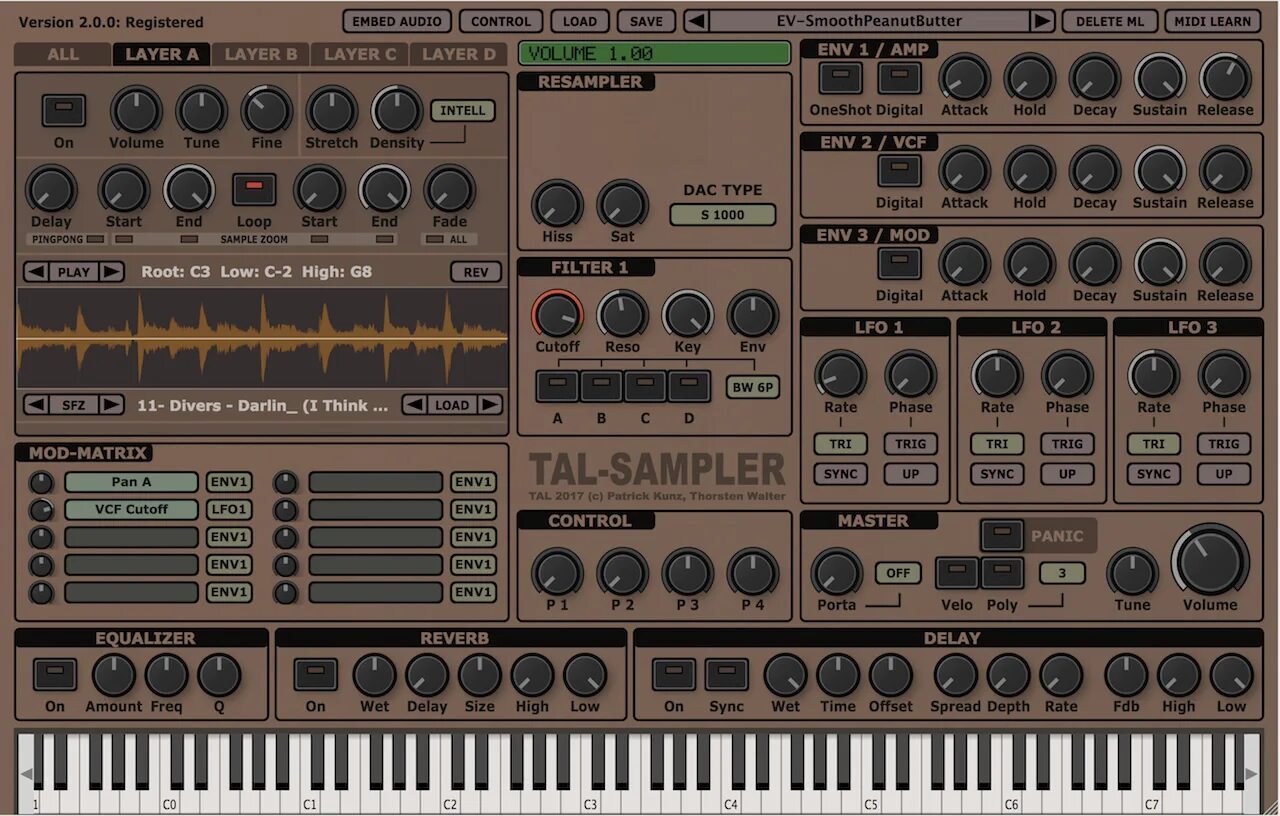
Task: Click the previous preset arrow beside EV-SmoothPeanutButter
Action: tap(697, 21)
